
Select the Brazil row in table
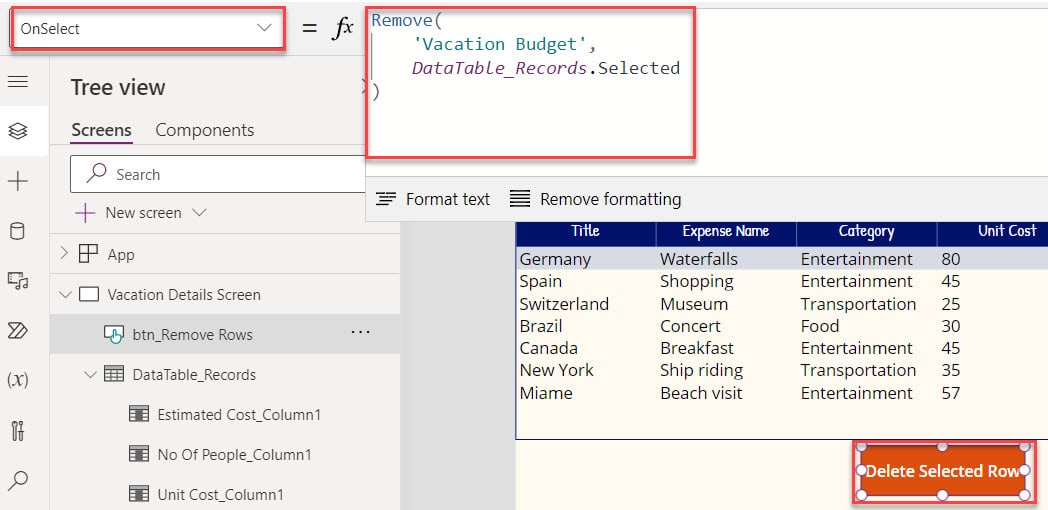(782, 326)
